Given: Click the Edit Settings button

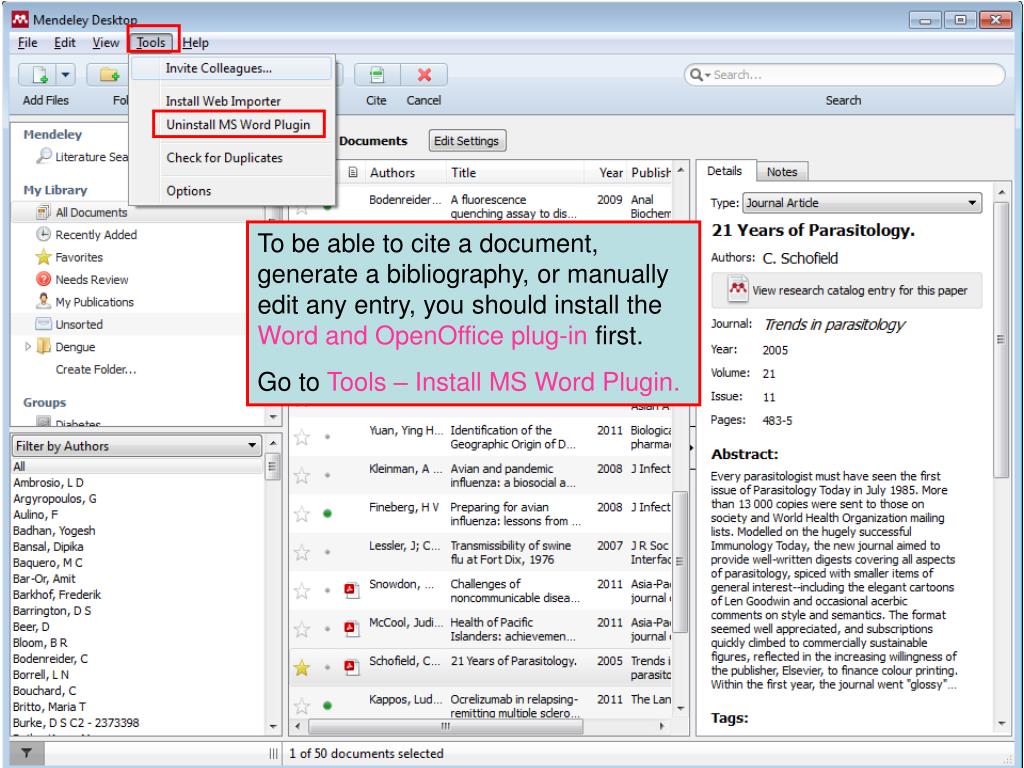Looking at the screenshot, I should click(x=466, y=141).
